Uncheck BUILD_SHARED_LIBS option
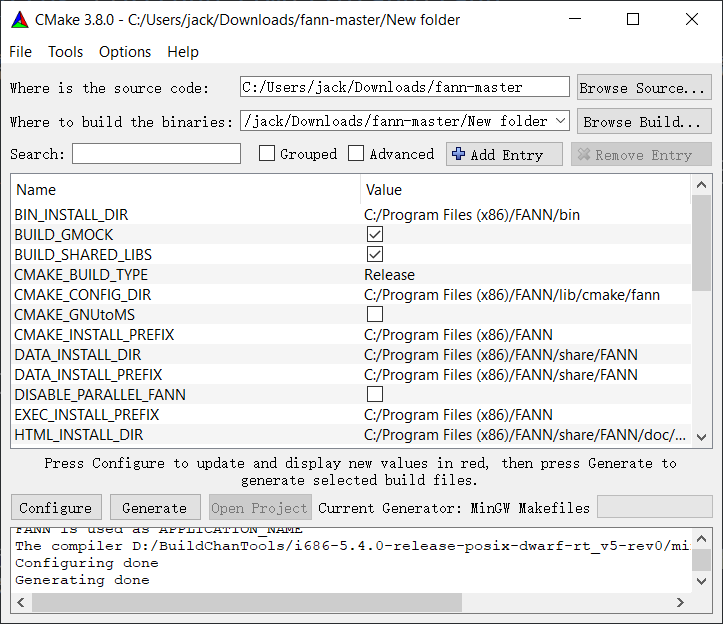Viewport: 723px width, 624px height. (x=375, y=254)
